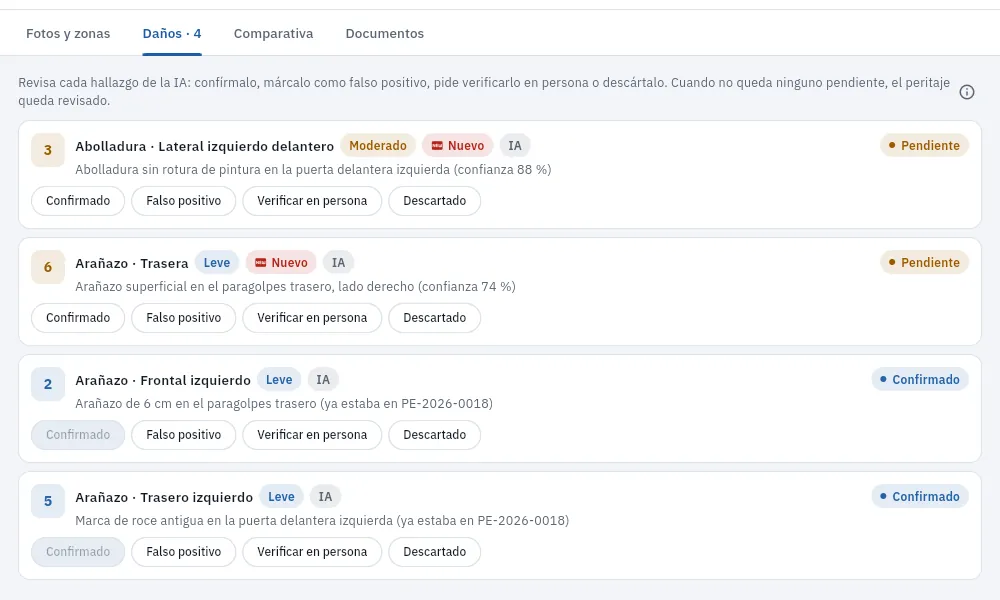Switch to the Fotos y zonas tab
Viewport: 1000px width, 600px height.
tap(68, 34)
